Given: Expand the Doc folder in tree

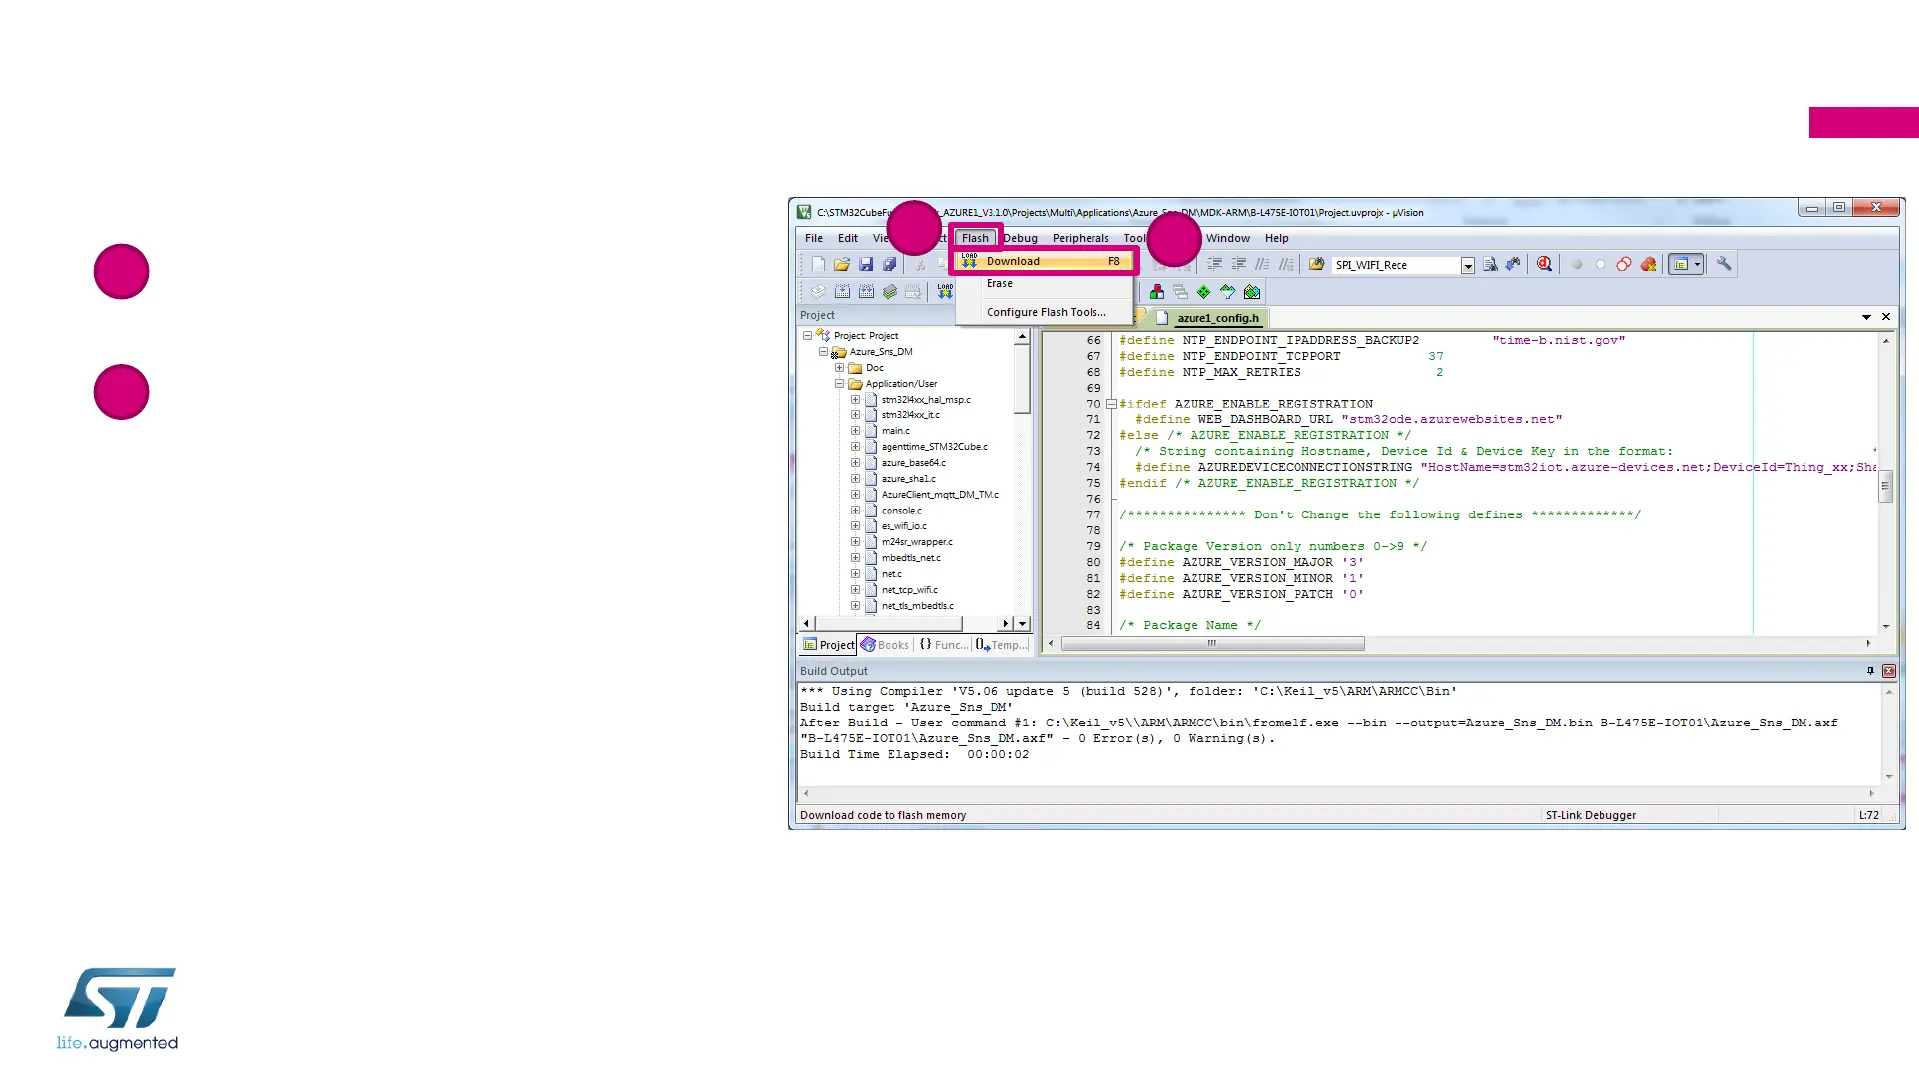Looking at the screenshot, I should [840, 368].
